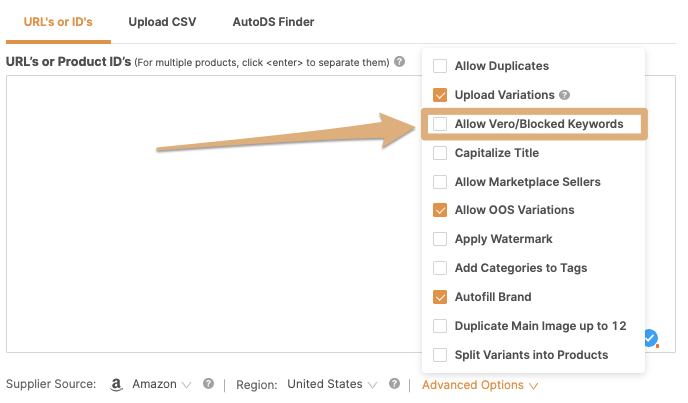The width and height of the screenshot is (688, 403).
Task: Expand United States region dropdown
Action: click(x=332, y=384)
